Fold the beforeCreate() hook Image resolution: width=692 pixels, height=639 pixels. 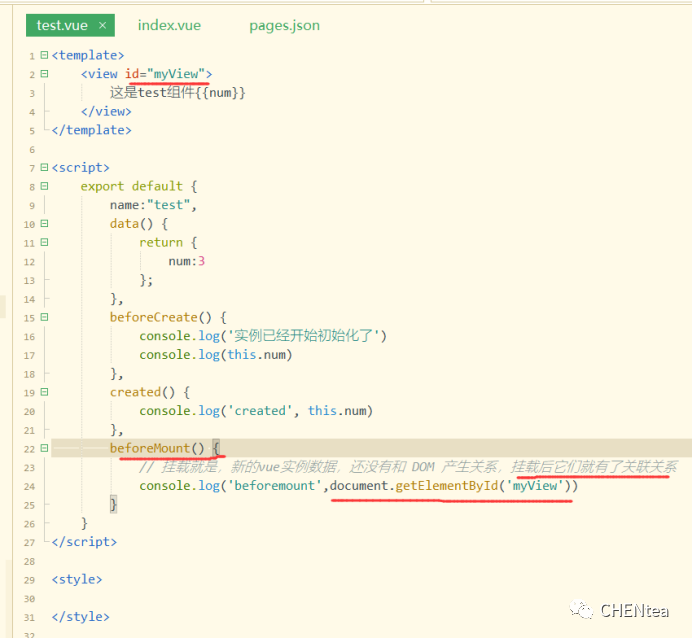tap(43, 317)
